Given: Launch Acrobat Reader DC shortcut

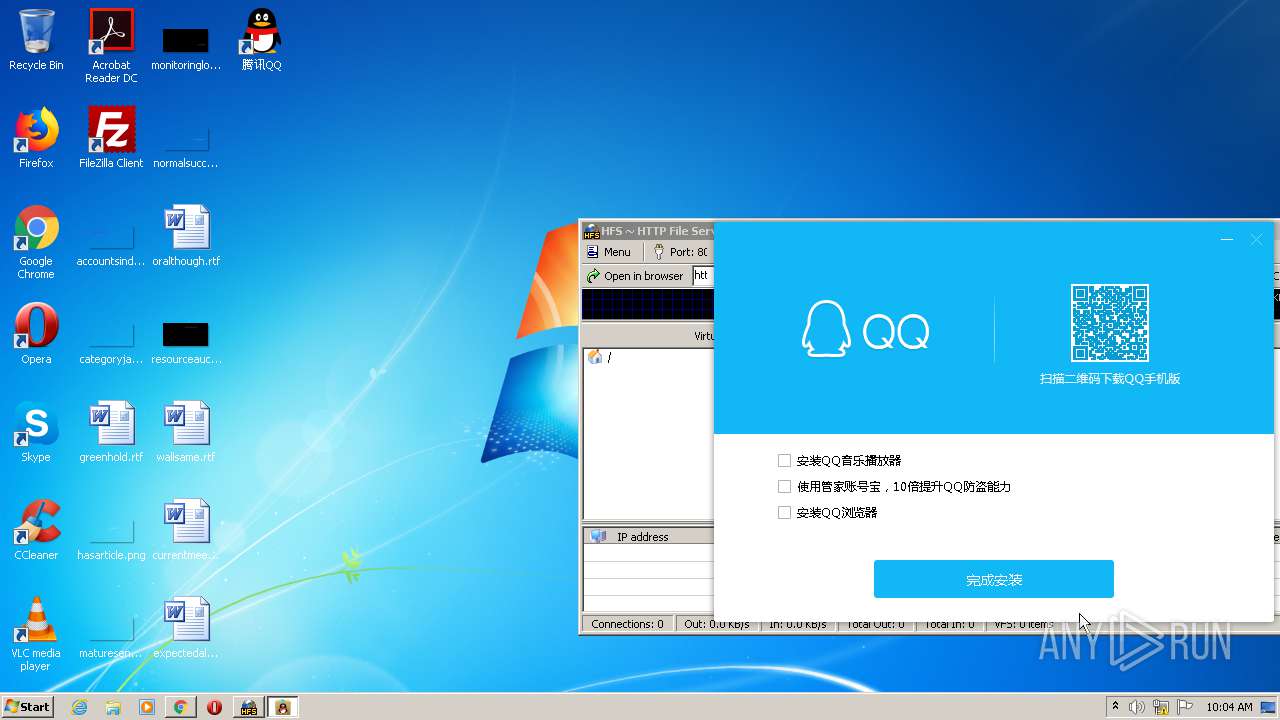Looking at the screenshot, I should tap(111, 46).
